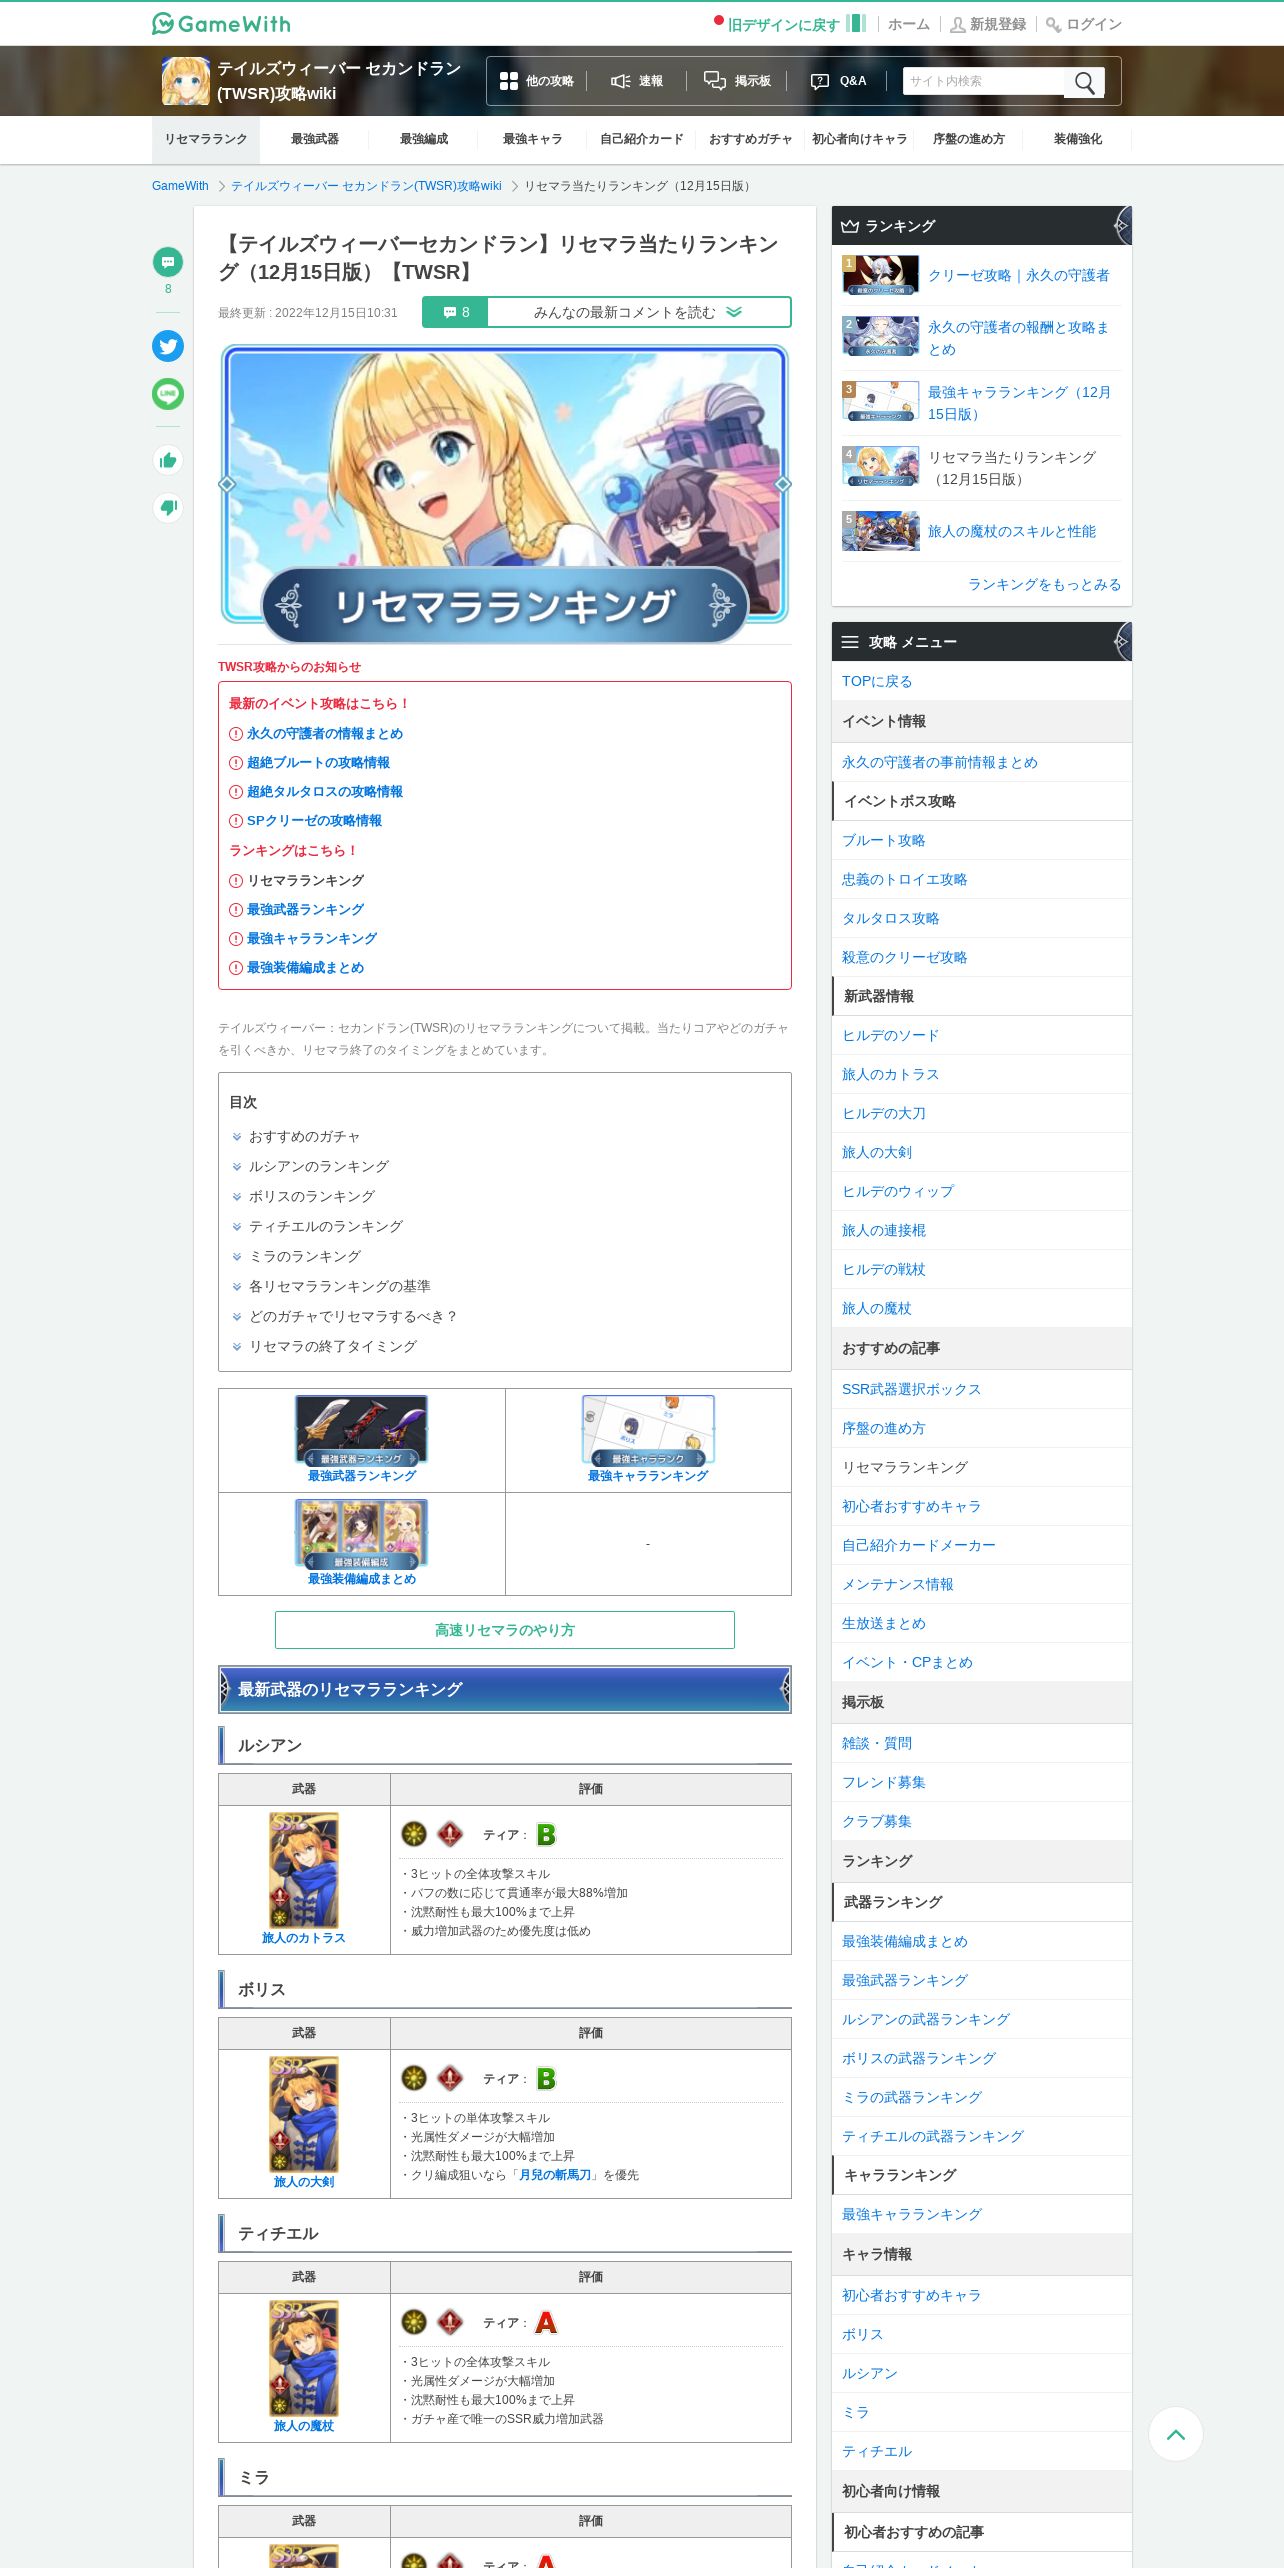The height and width of the screenshot is (2568, 1284).
Task: Click GameWith breadcrumb link
Action: (180, 186)
